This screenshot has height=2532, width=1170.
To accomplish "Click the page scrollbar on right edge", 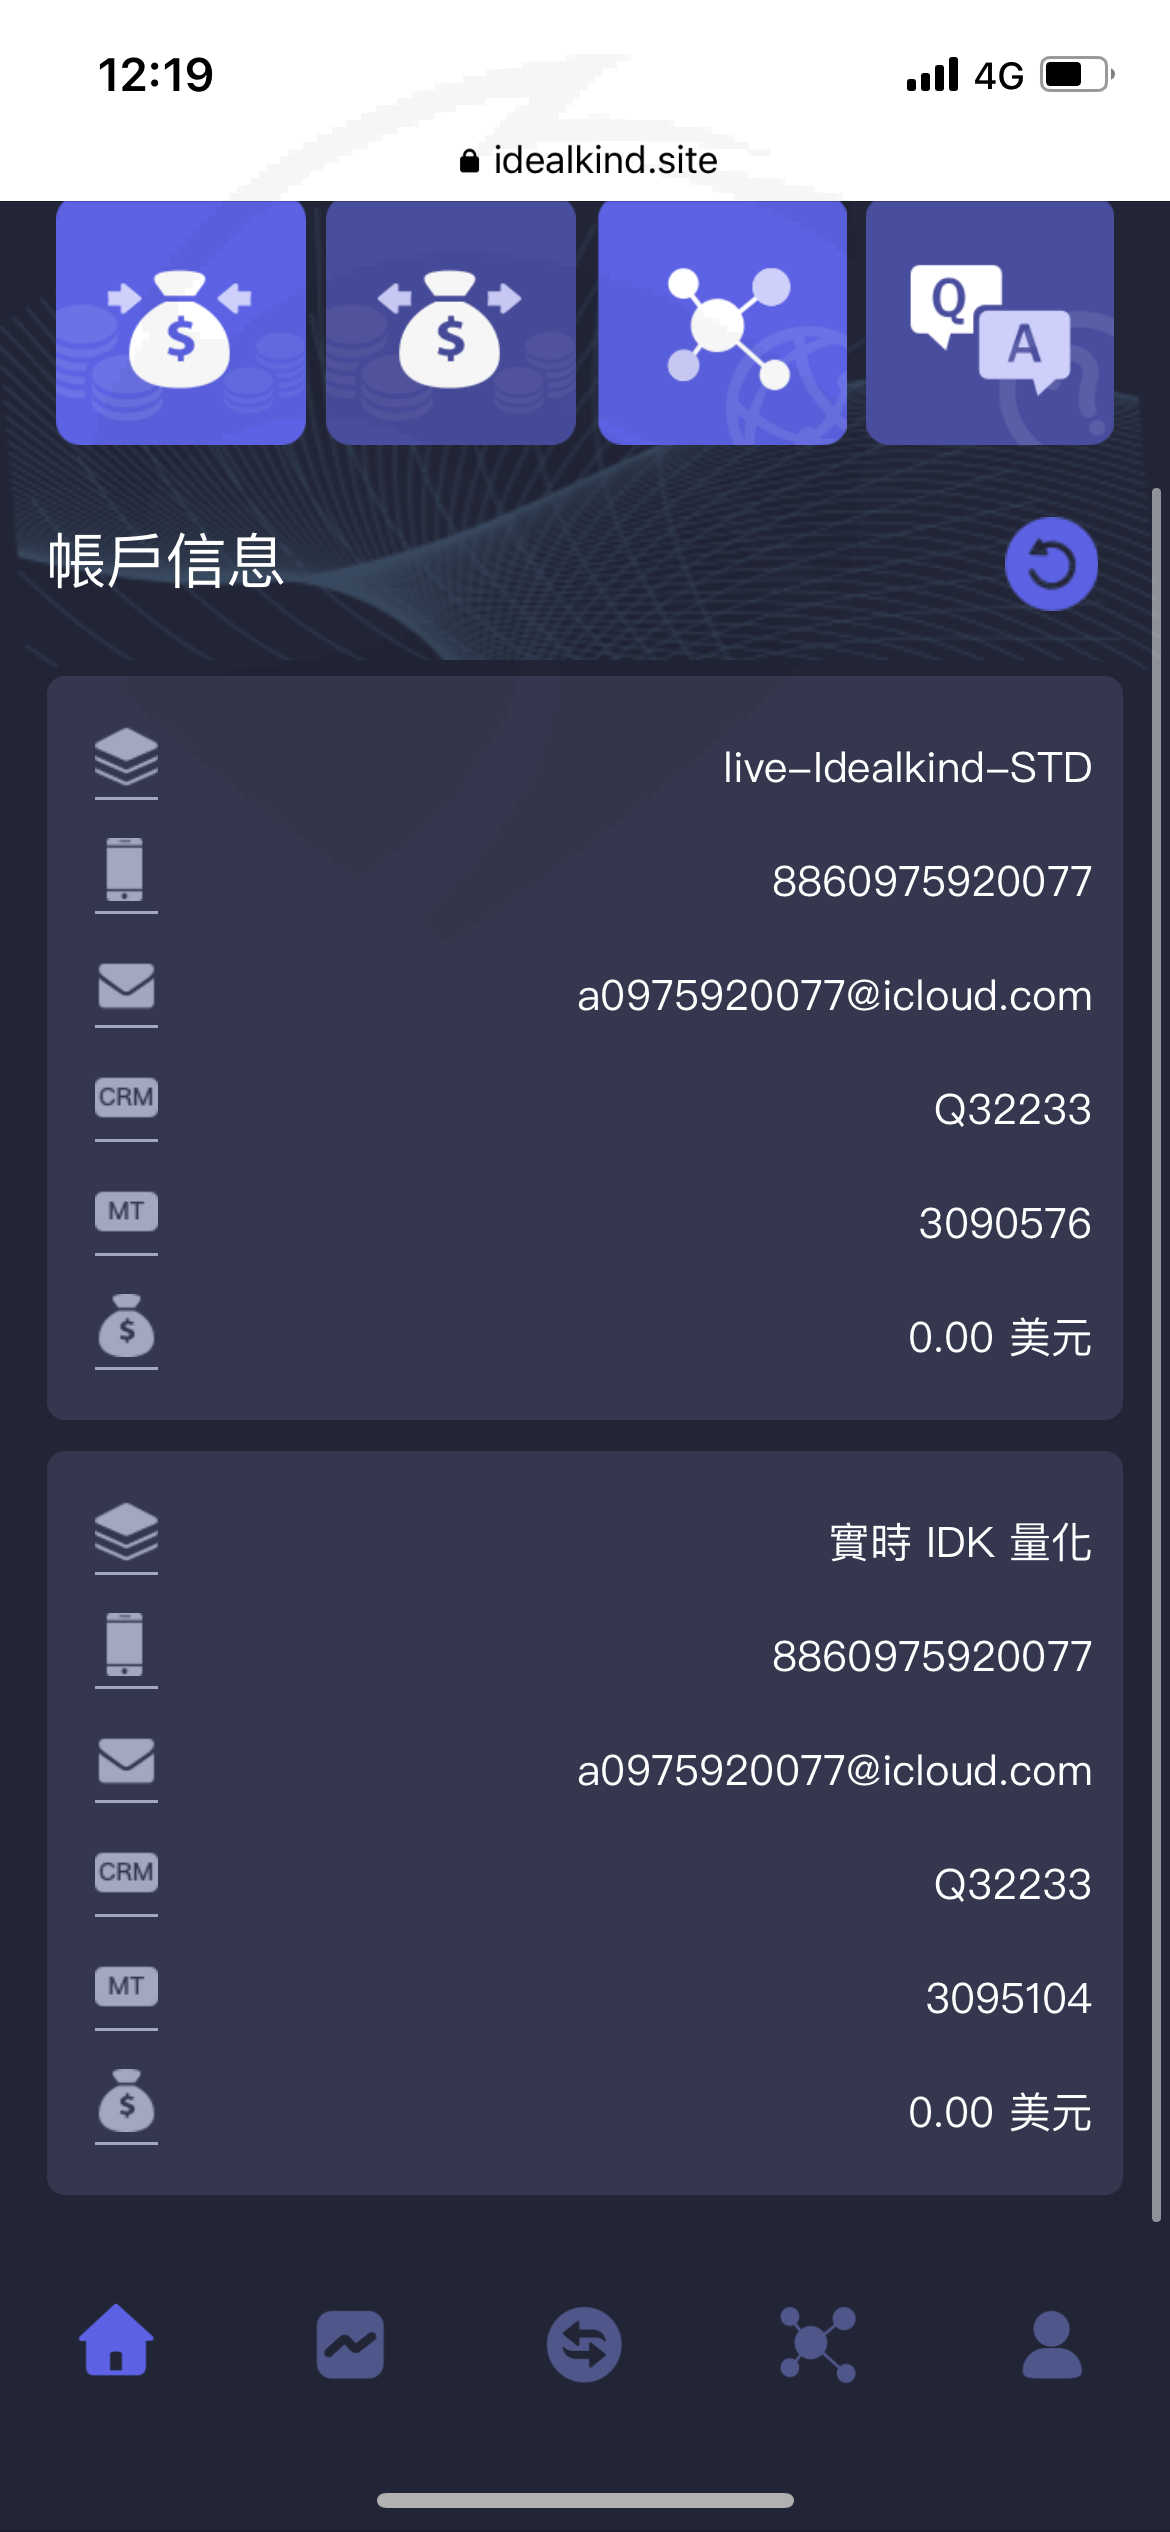I will click(1156, 1355).
